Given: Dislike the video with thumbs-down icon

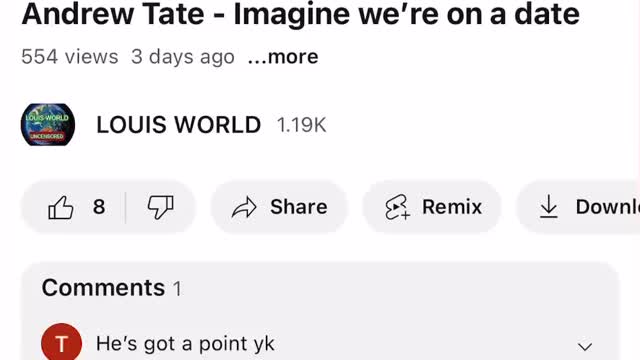Looking at the screenshot, I should [x=160, y=207].
